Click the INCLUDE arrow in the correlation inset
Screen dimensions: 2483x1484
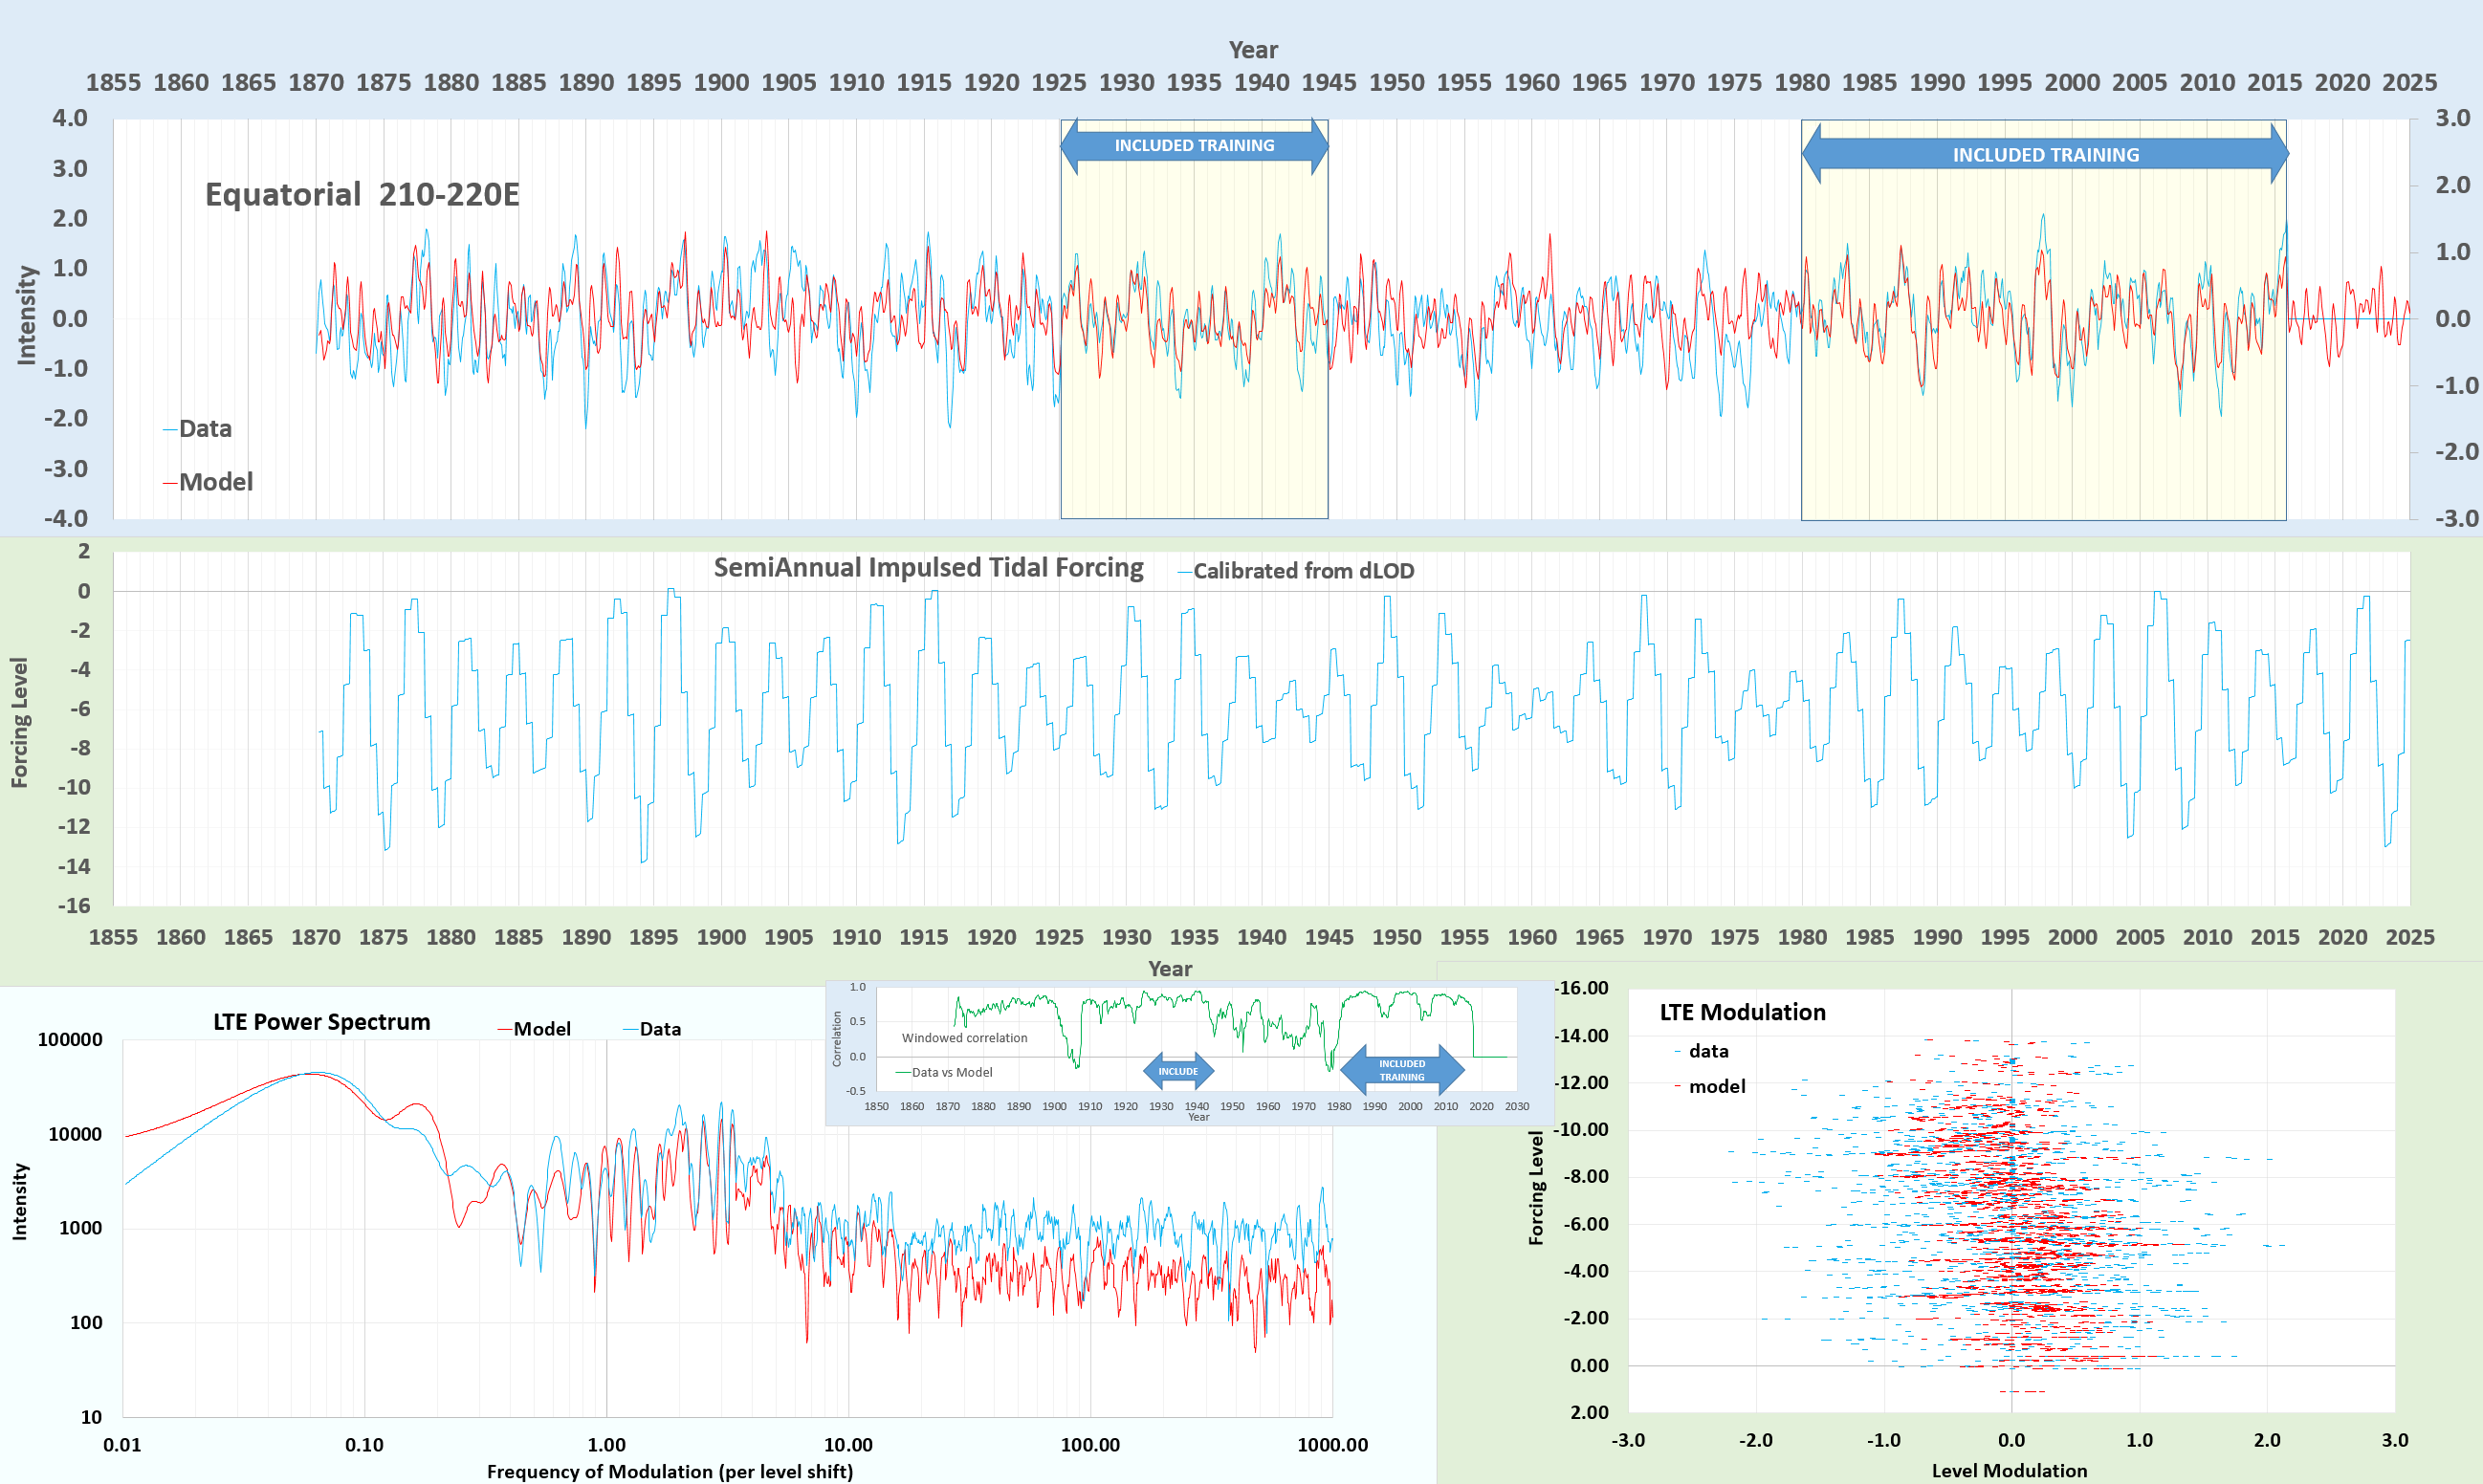pos(1178,1070)
